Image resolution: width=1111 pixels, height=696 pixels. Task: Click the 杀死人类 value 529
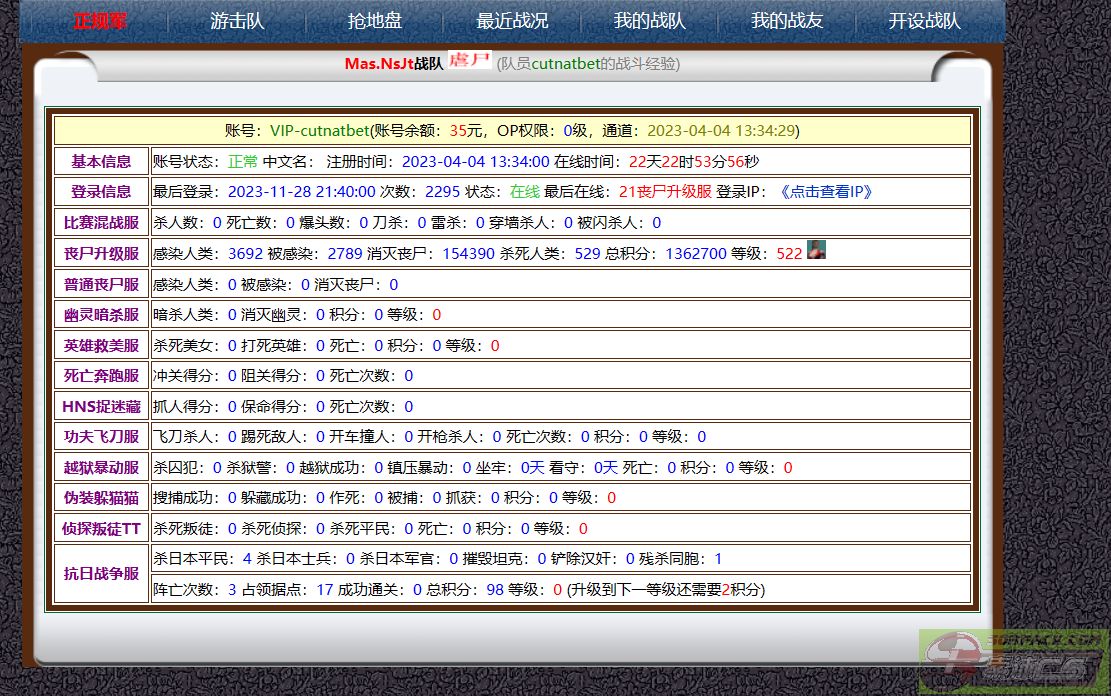point(587,254)
